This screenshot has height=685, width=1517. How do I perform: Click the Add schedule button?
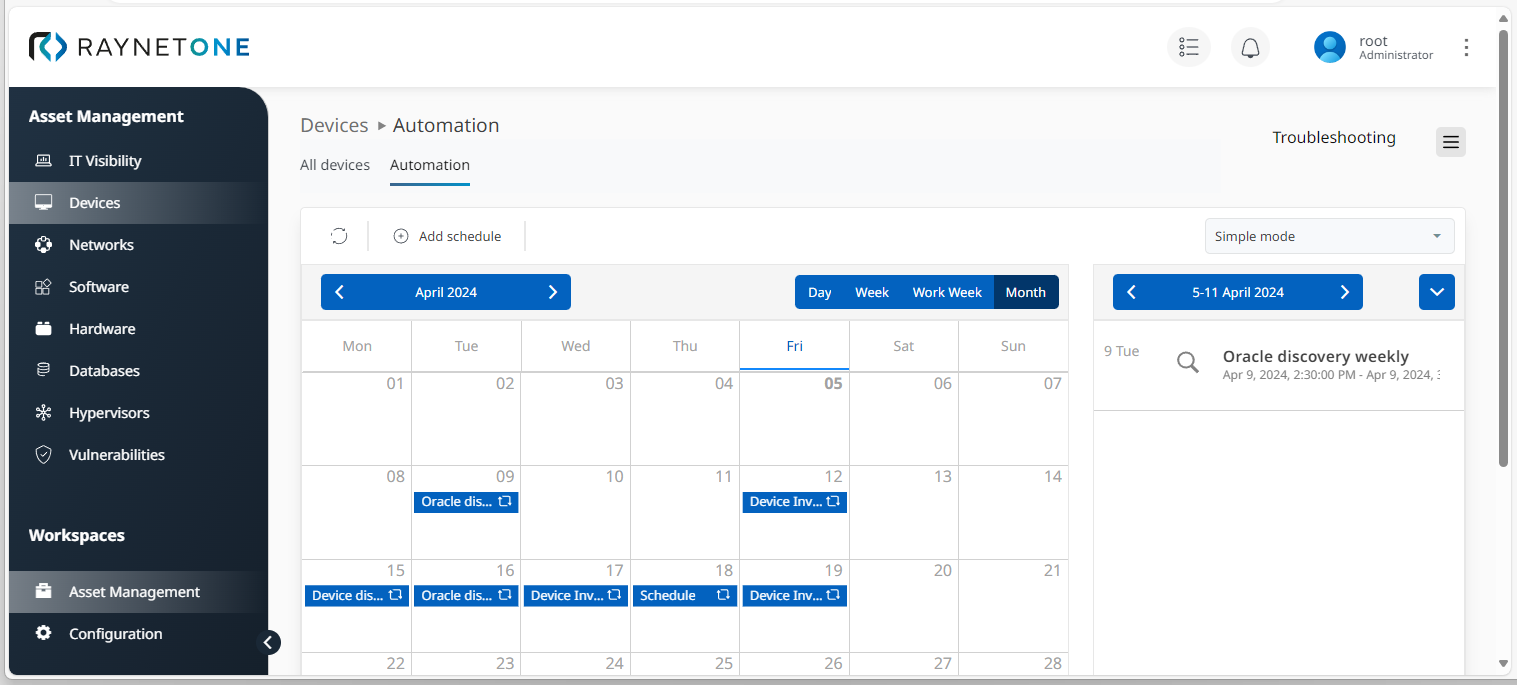pyautogui.click(x=447, y=236)
